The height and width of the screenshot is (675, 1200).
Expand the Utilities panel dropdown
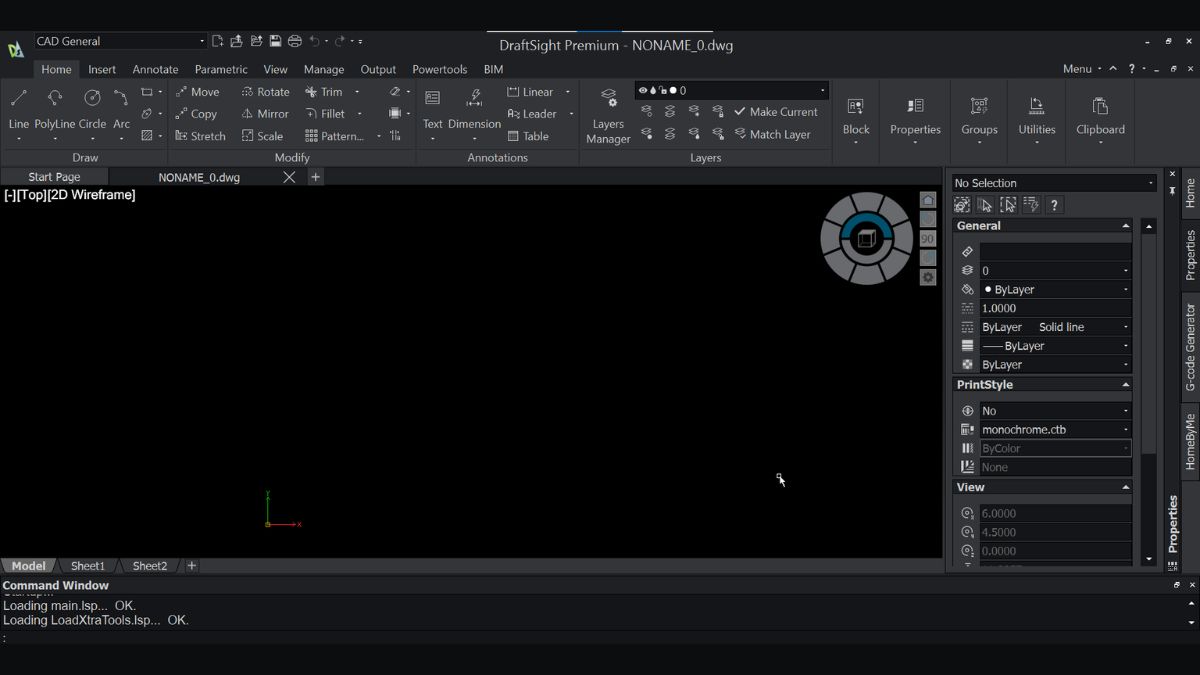[1037, 142]
